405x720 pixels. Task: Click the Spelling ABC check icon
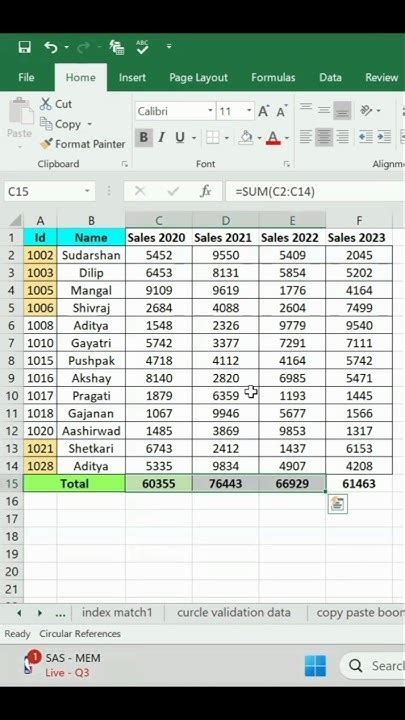pos(142,47)
